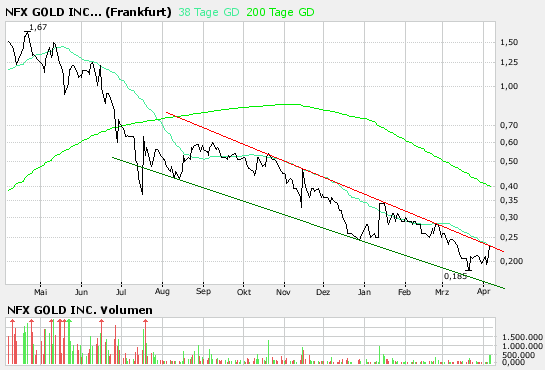Click the 1,67 high price annotation
The height and width of the screenshot is (370, 545).
click(x=38, y=27)
